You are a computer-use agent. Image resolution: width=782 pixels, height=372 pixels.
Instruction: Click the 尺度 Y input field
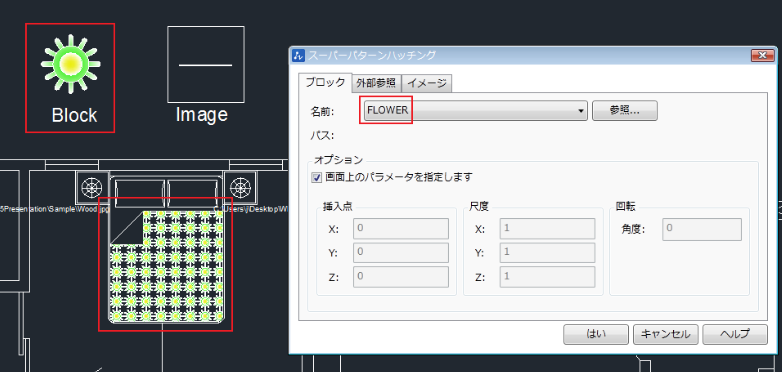click(x=548, y=252)
